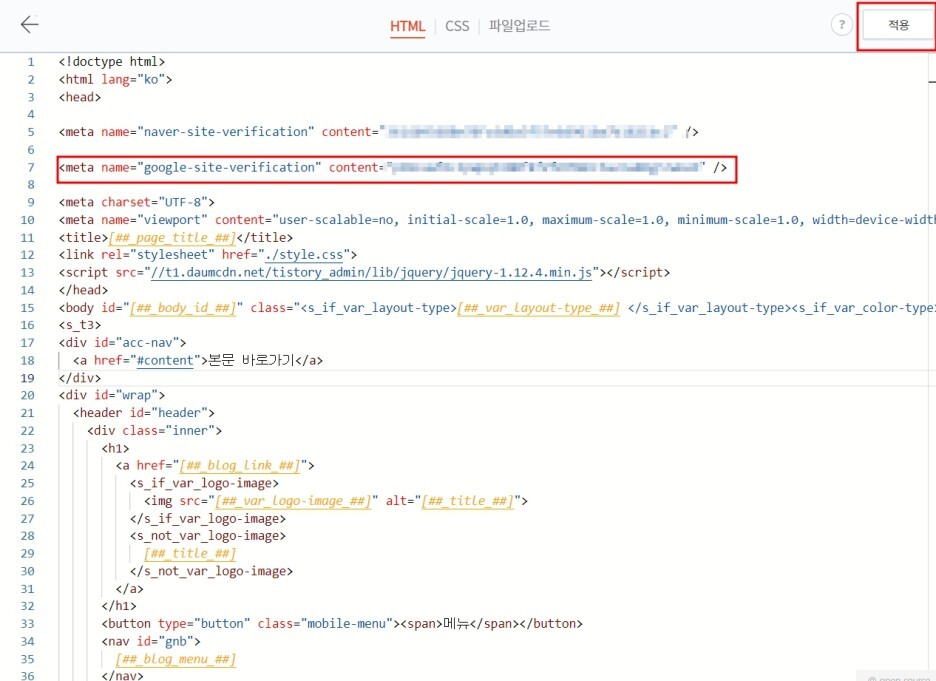Click the mobile-menu button line
The height and width of the screenshot is (681, 936).
tap(342, 624)
